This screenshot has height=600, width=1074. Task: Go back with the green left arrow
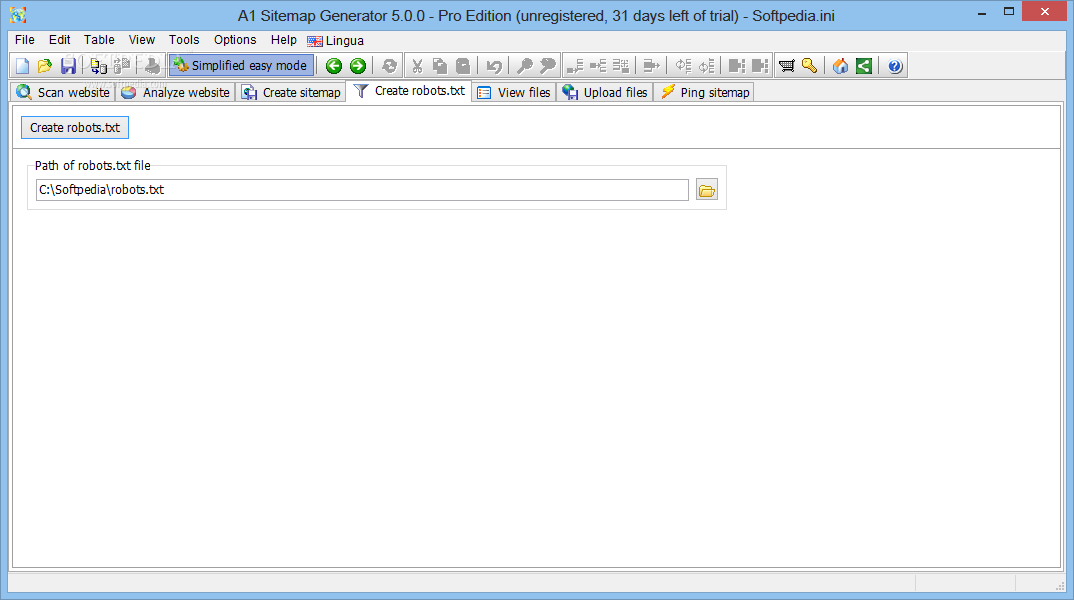point(334,66)
